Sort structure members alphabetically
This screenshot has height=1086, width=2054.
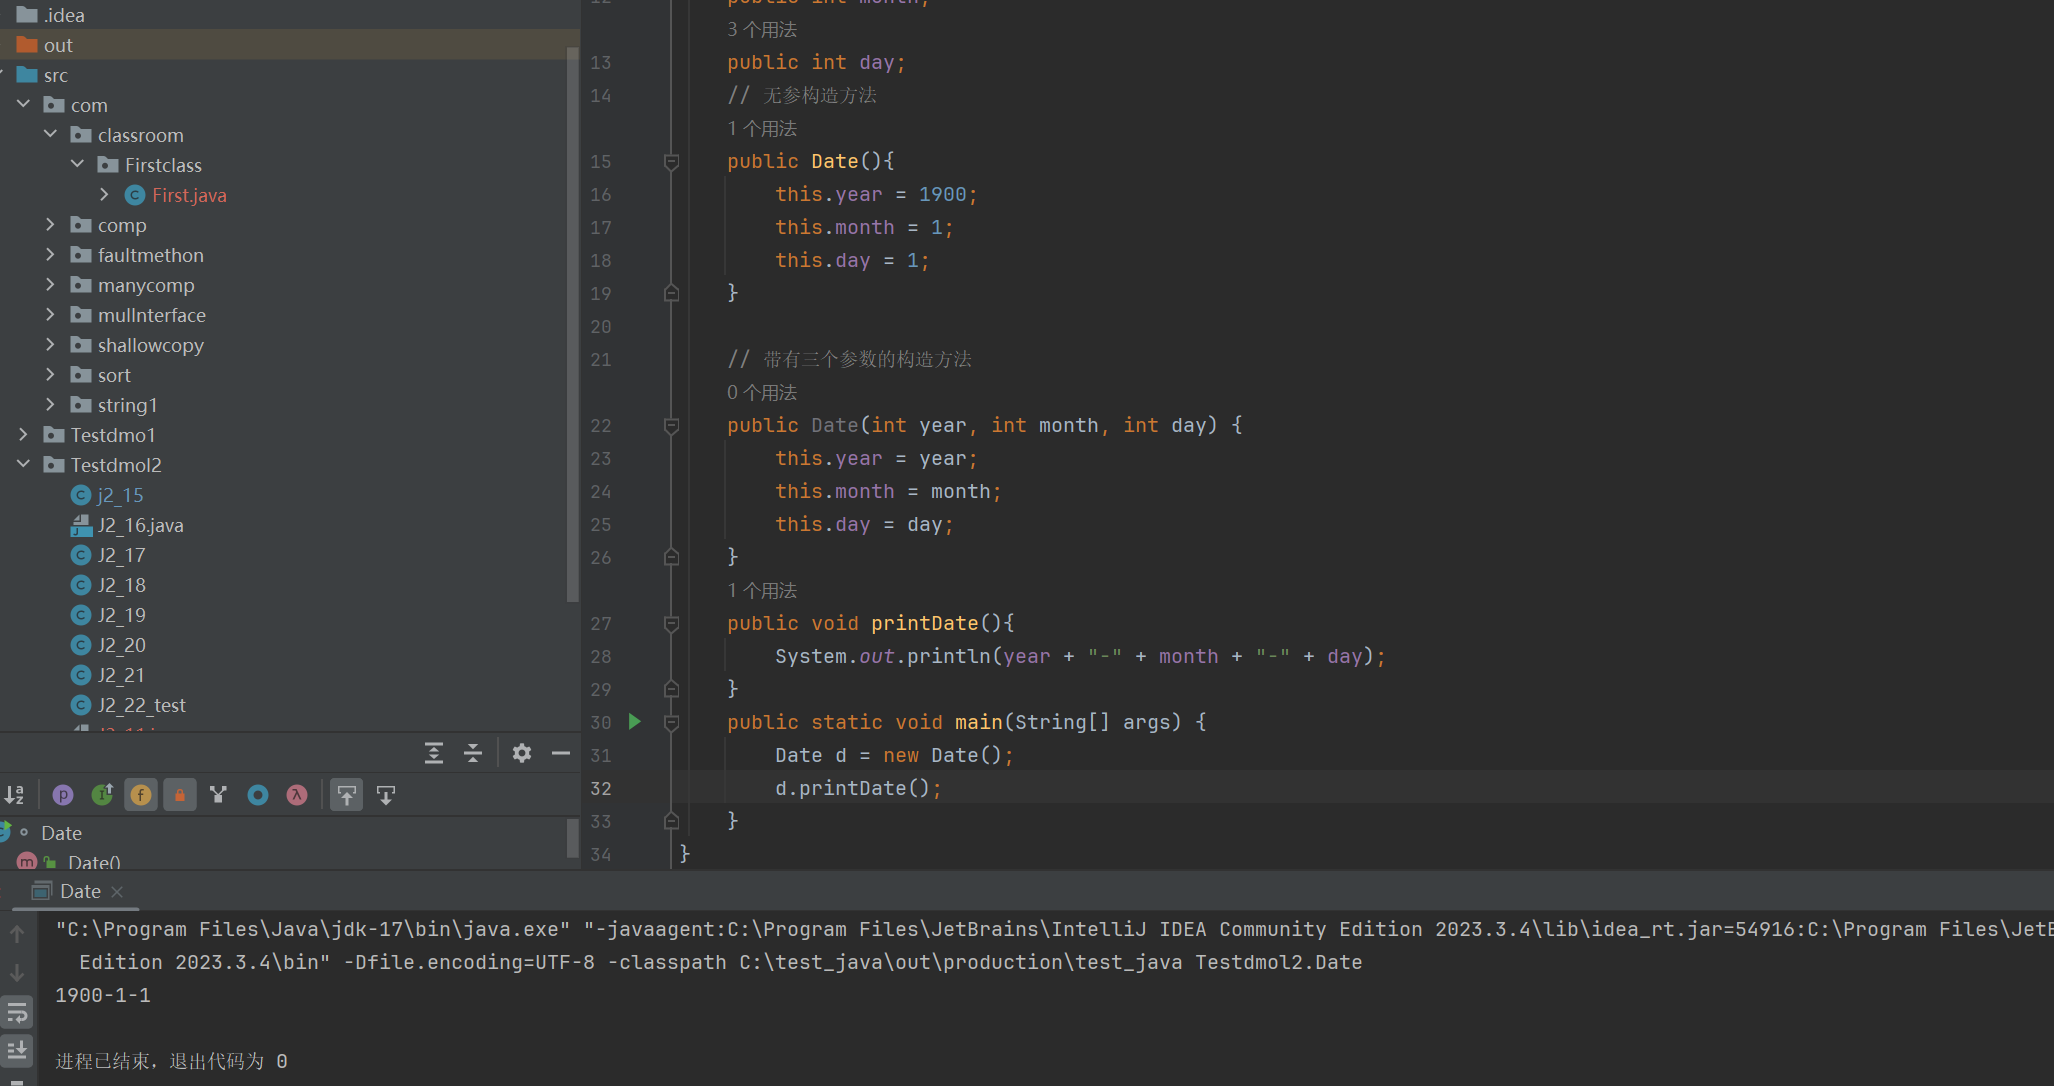(x=15, y=795)
